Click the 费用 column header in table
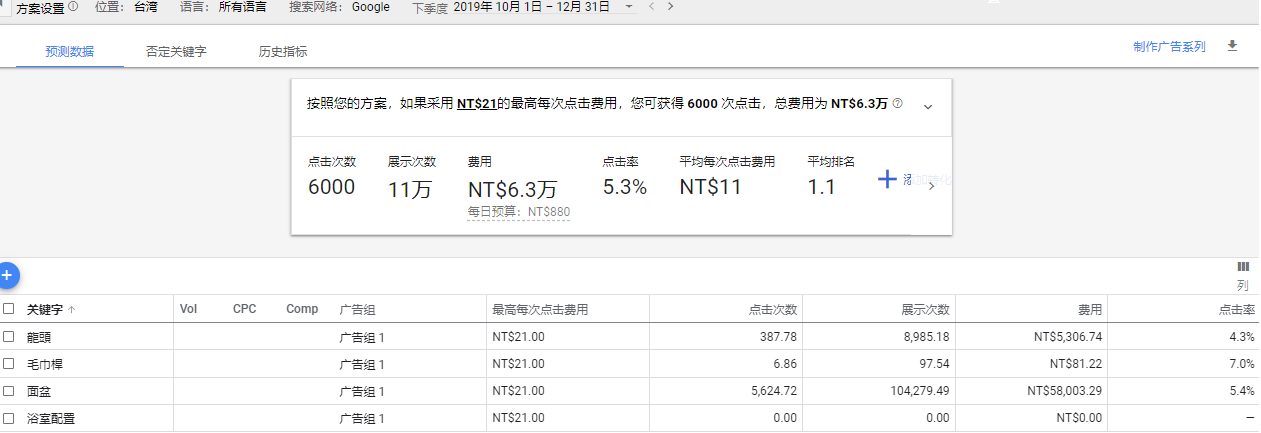 pos(1090,310)
